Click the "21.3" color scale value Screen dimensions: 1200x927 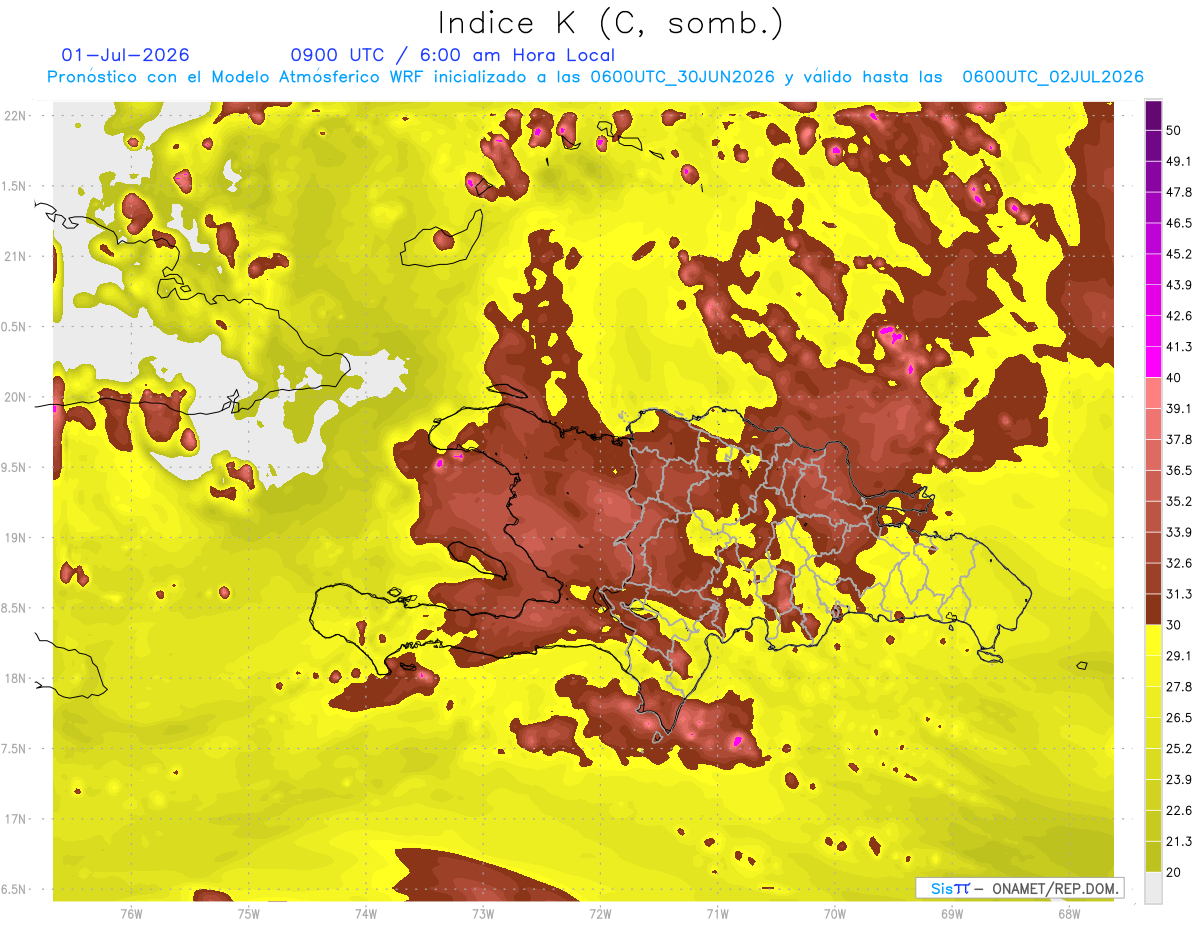tap(1179, 841)
